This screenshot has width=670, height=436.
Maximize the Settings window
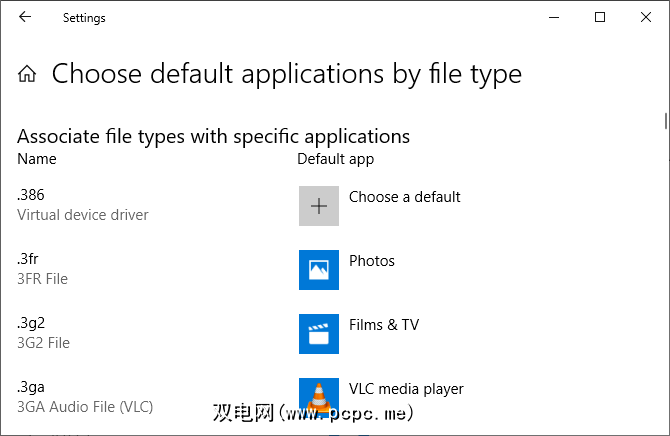[x=600, y=17]
